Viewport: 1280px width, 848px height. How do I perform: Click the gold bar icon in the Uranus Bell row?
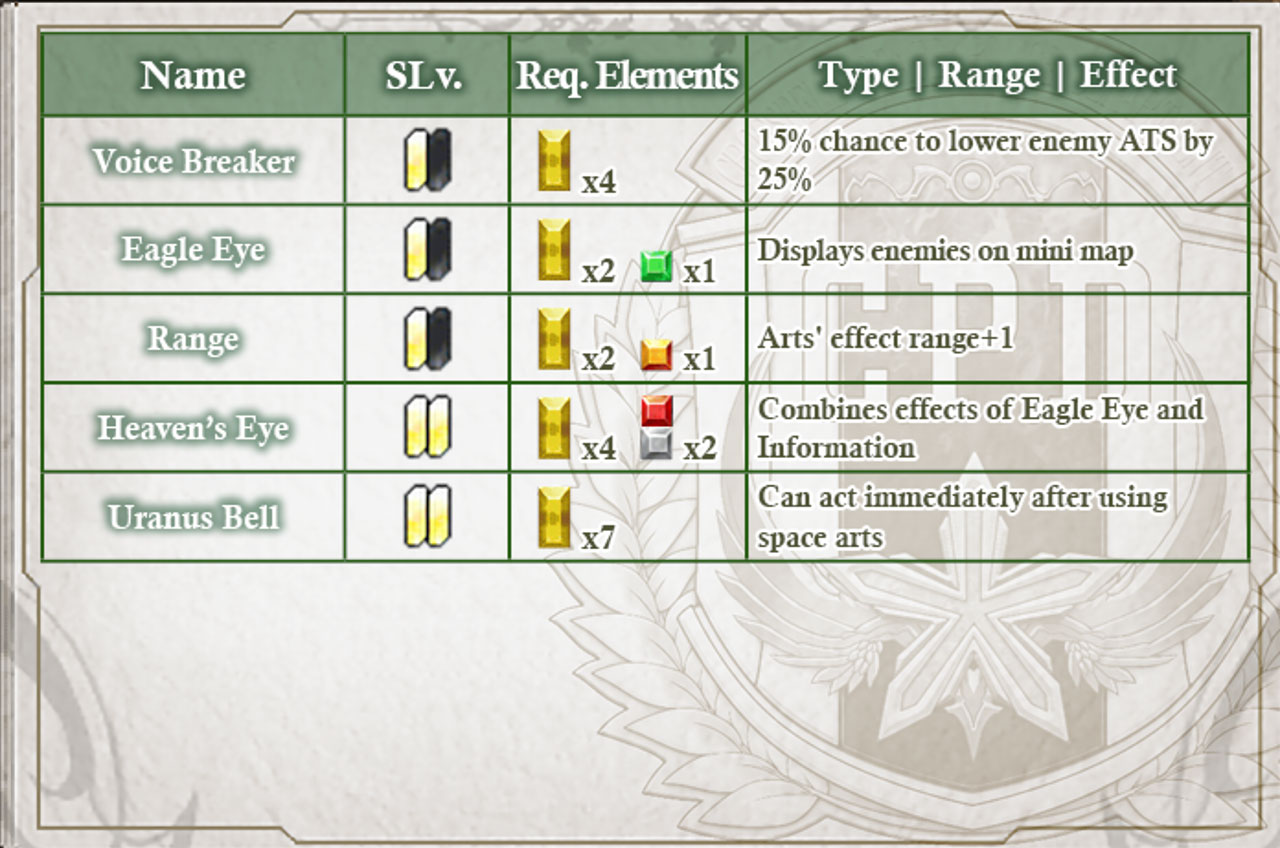(x=554, y=517)
